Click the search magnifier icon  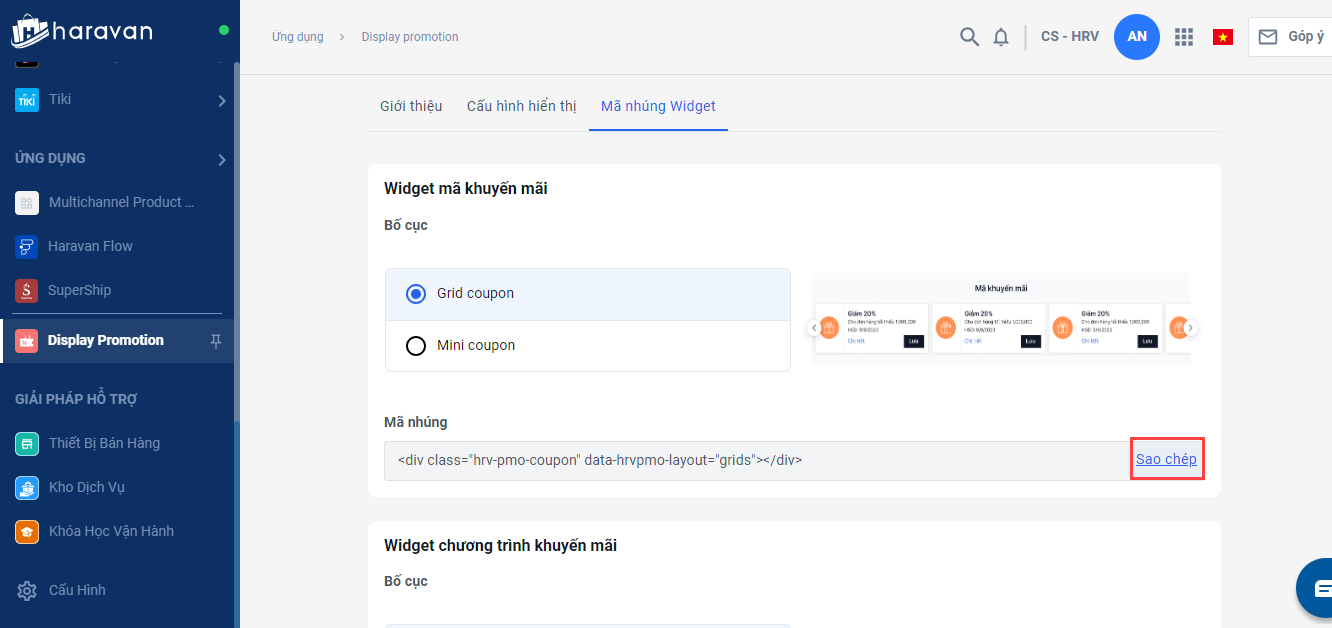coord(969,37)
